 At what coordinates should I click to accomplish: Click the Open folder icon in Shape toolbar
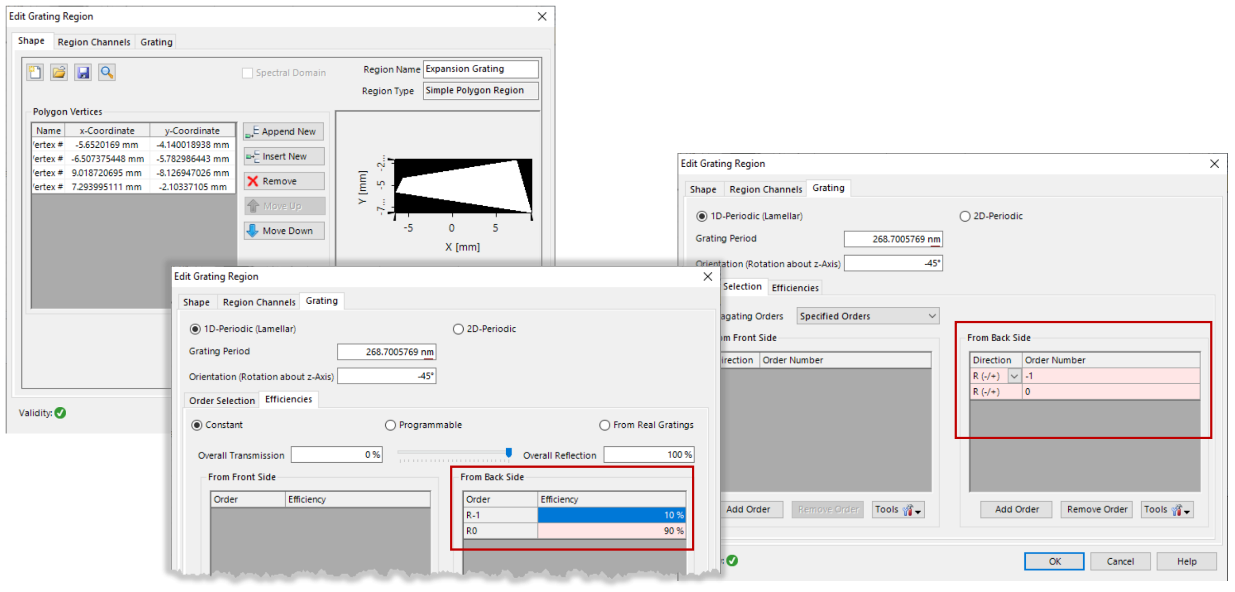(59, 72)
